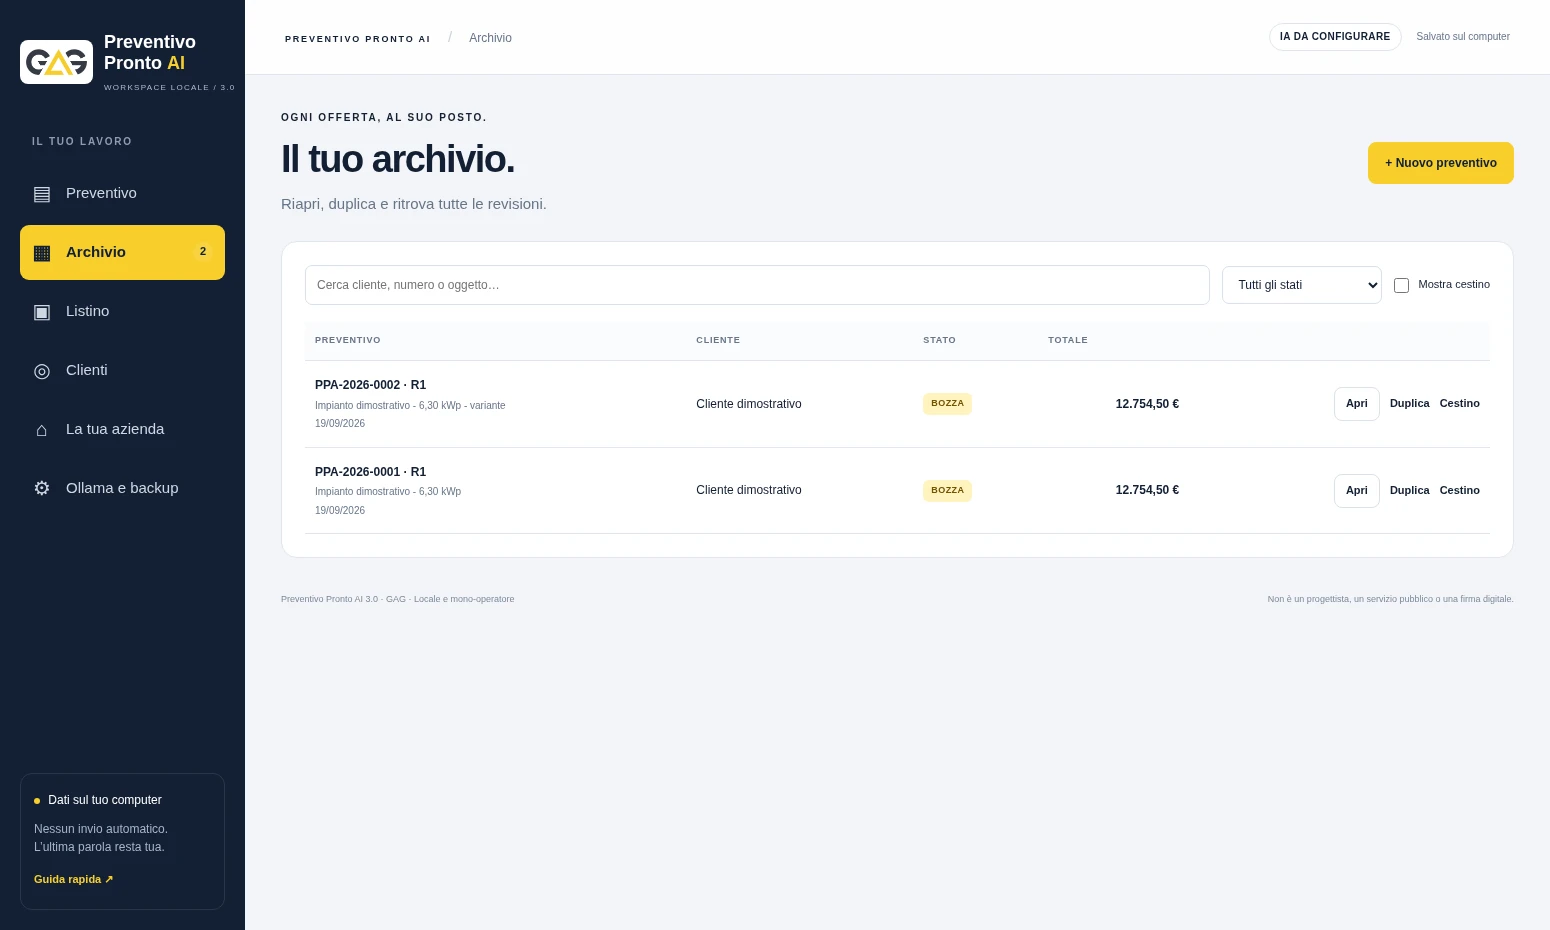Duplicate quote PPA-2026-0002
Screen dimensions: 1550x930
tap(1409, 404)
